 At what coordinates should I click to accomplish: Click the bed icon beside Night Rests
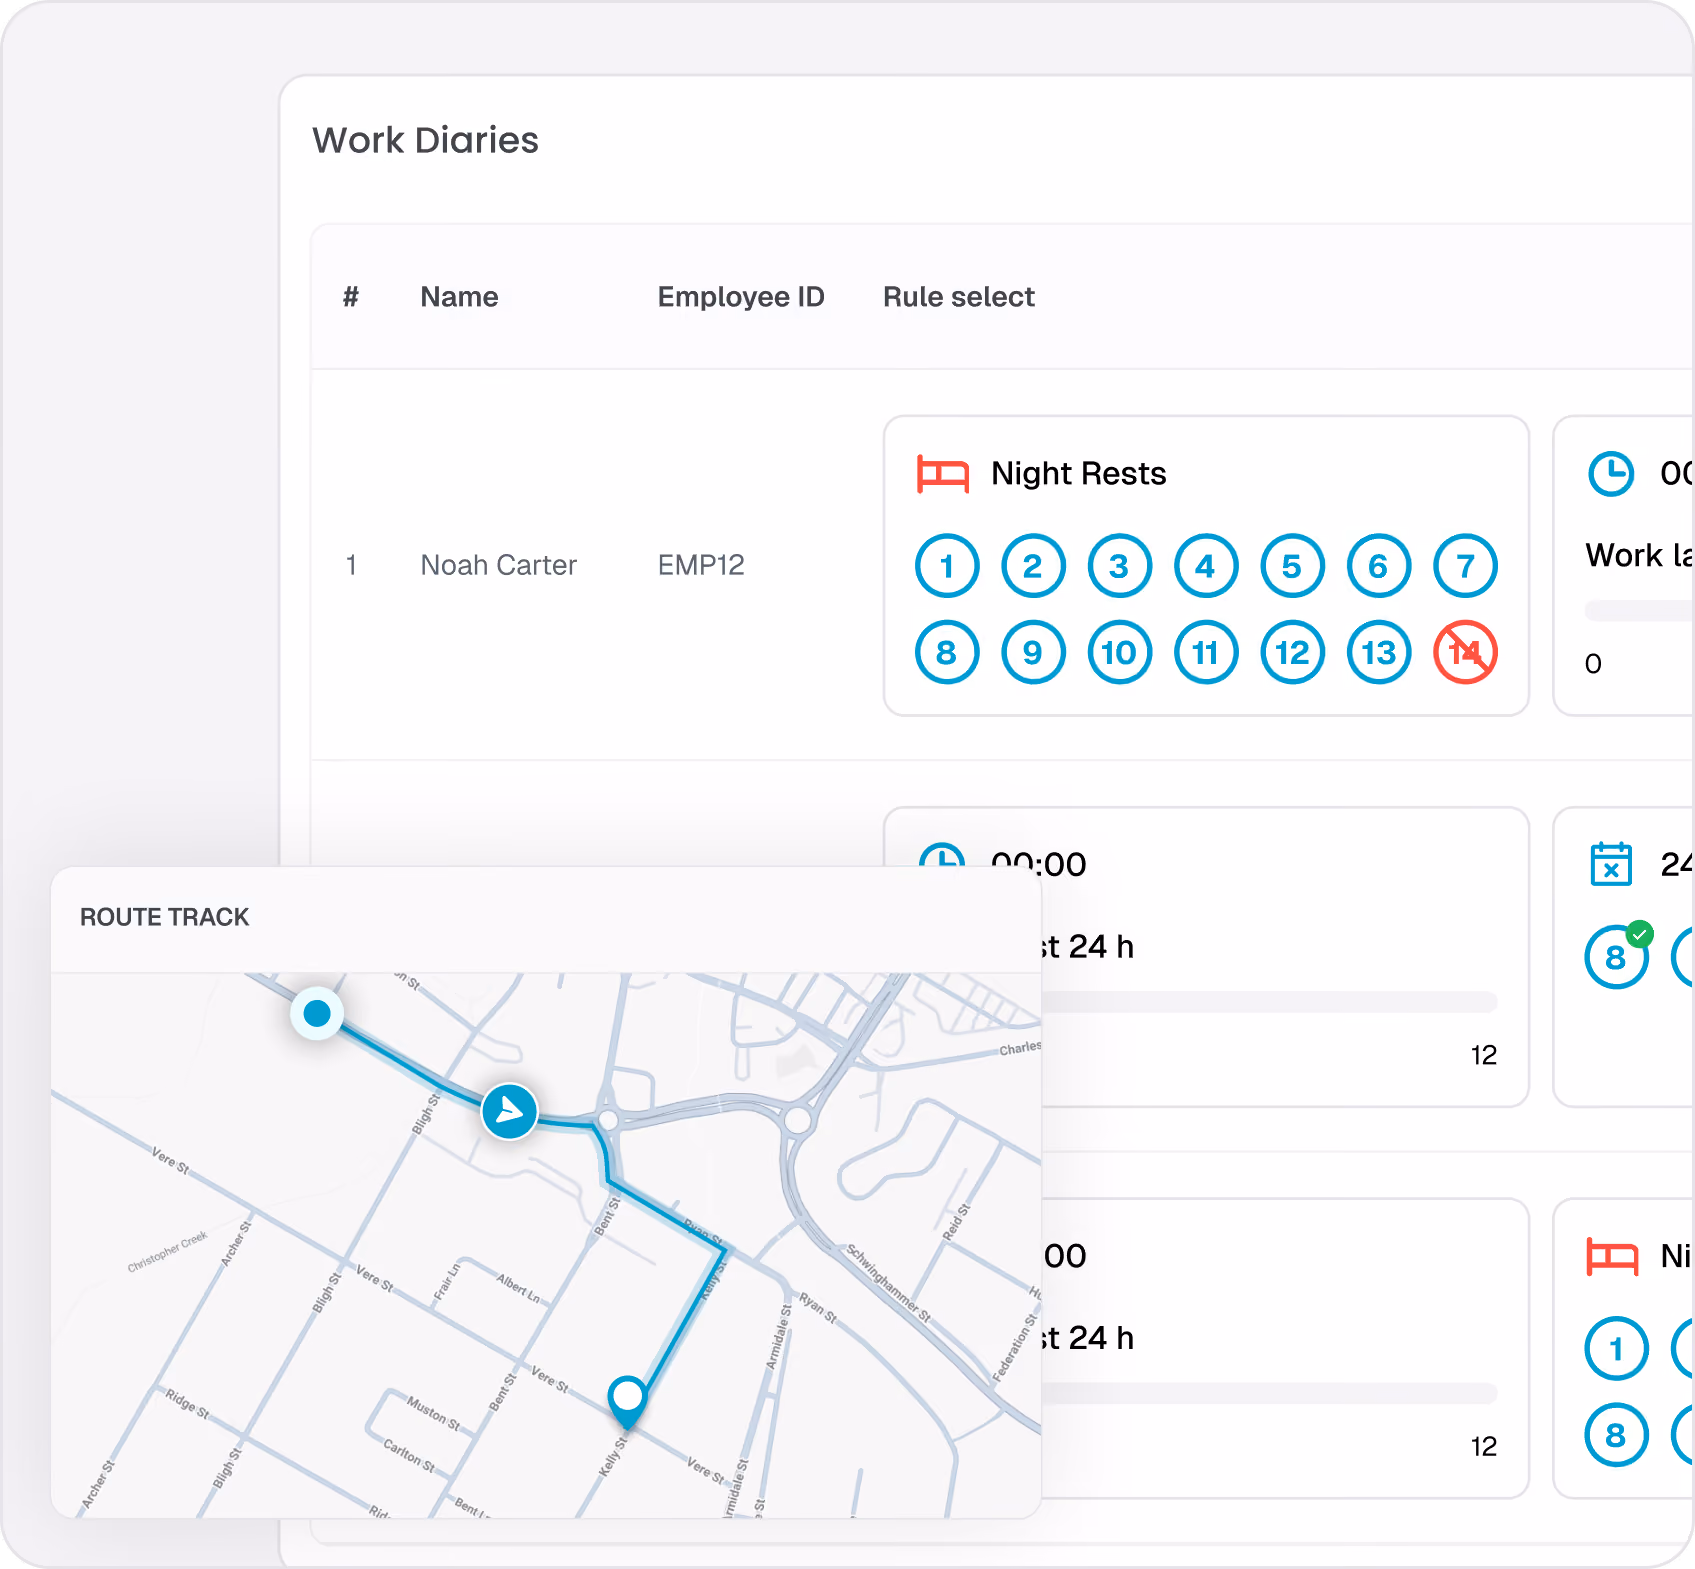(942, 474)
